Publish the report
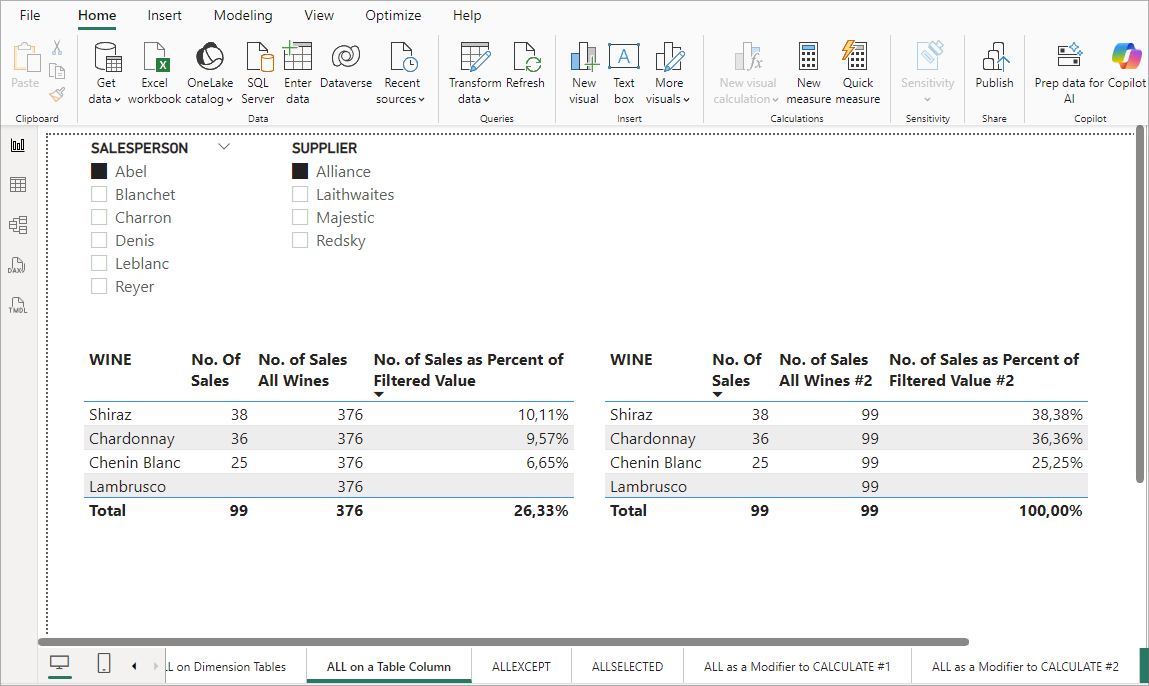 coord(994,66)
